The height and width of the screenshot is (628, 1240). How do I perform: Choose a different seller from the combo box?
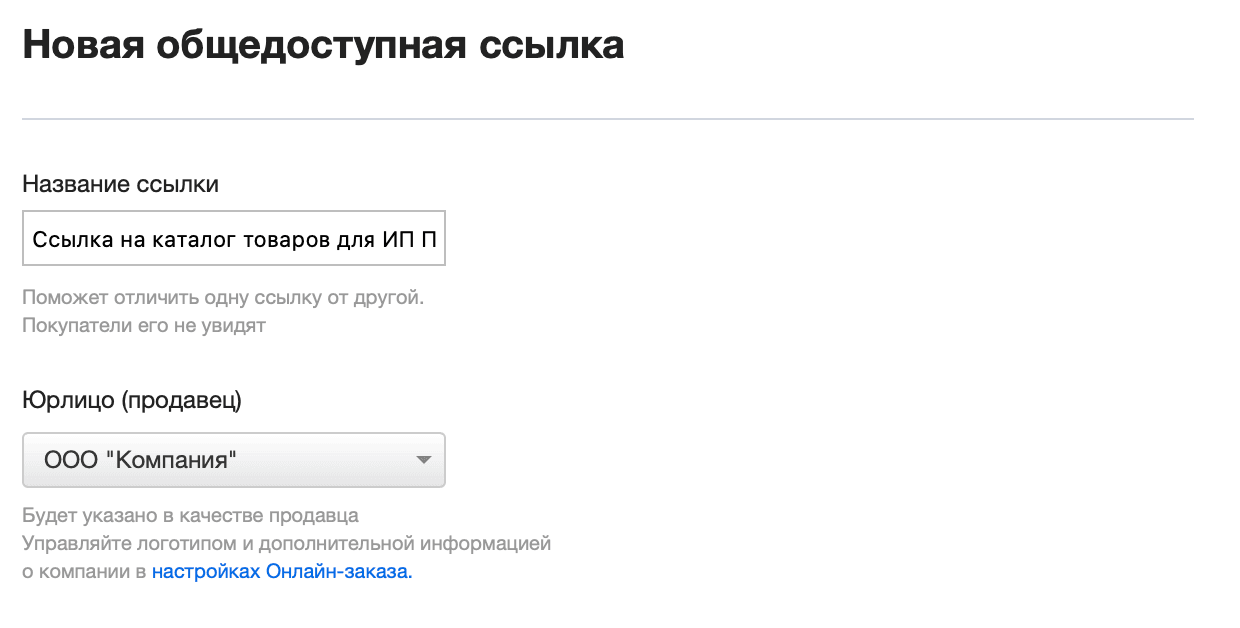click(233, 460)
